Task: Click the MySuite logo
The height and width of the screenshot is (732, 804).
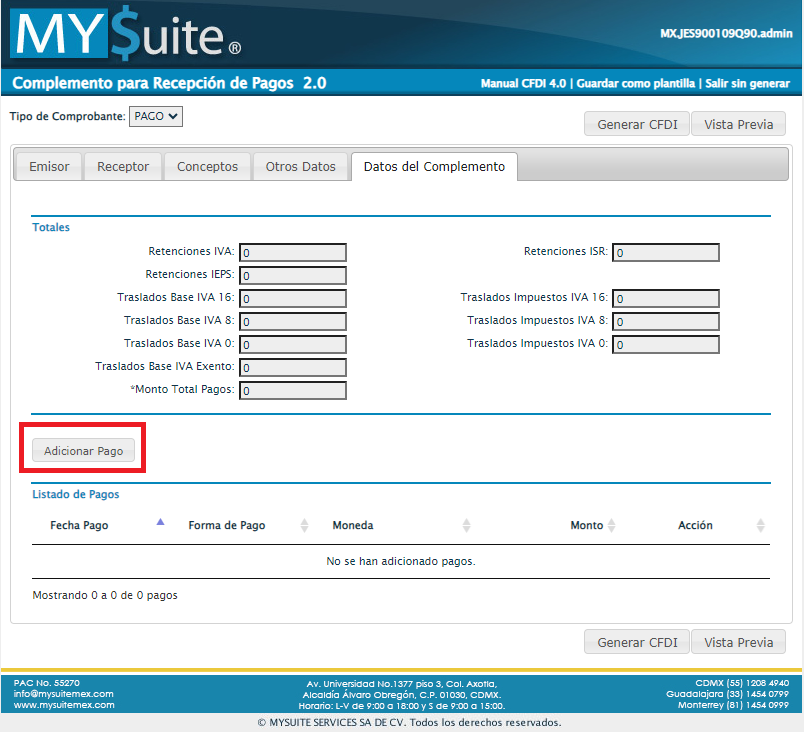Action: [126, 36]
